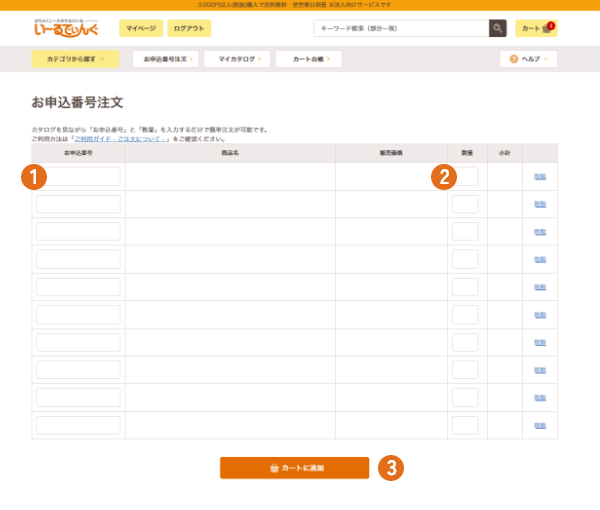Open the ヘルプ dropdown menu
Image resolution: width=600 pixels, height=510 pixels.
click(x=528, y=59)
